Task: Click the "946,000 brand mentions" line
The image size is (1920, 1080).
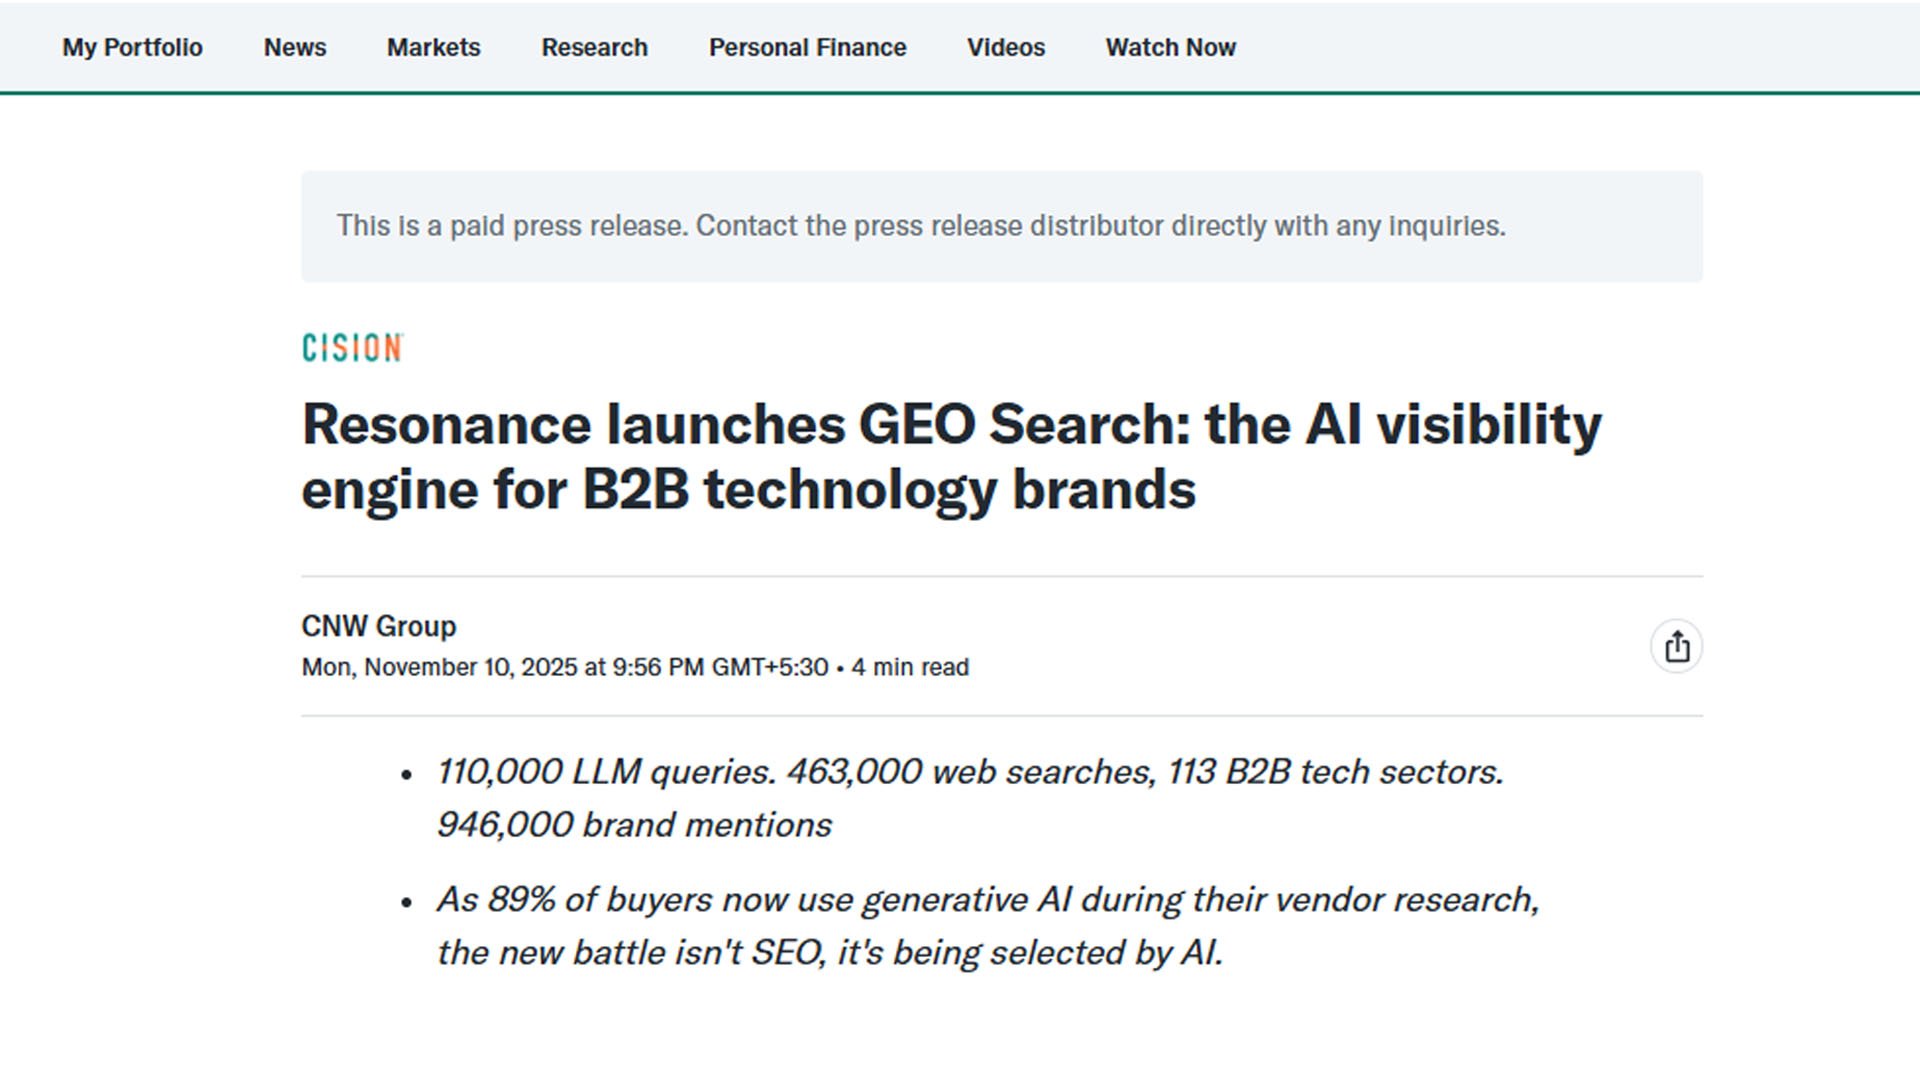Action: click(634, 825)
